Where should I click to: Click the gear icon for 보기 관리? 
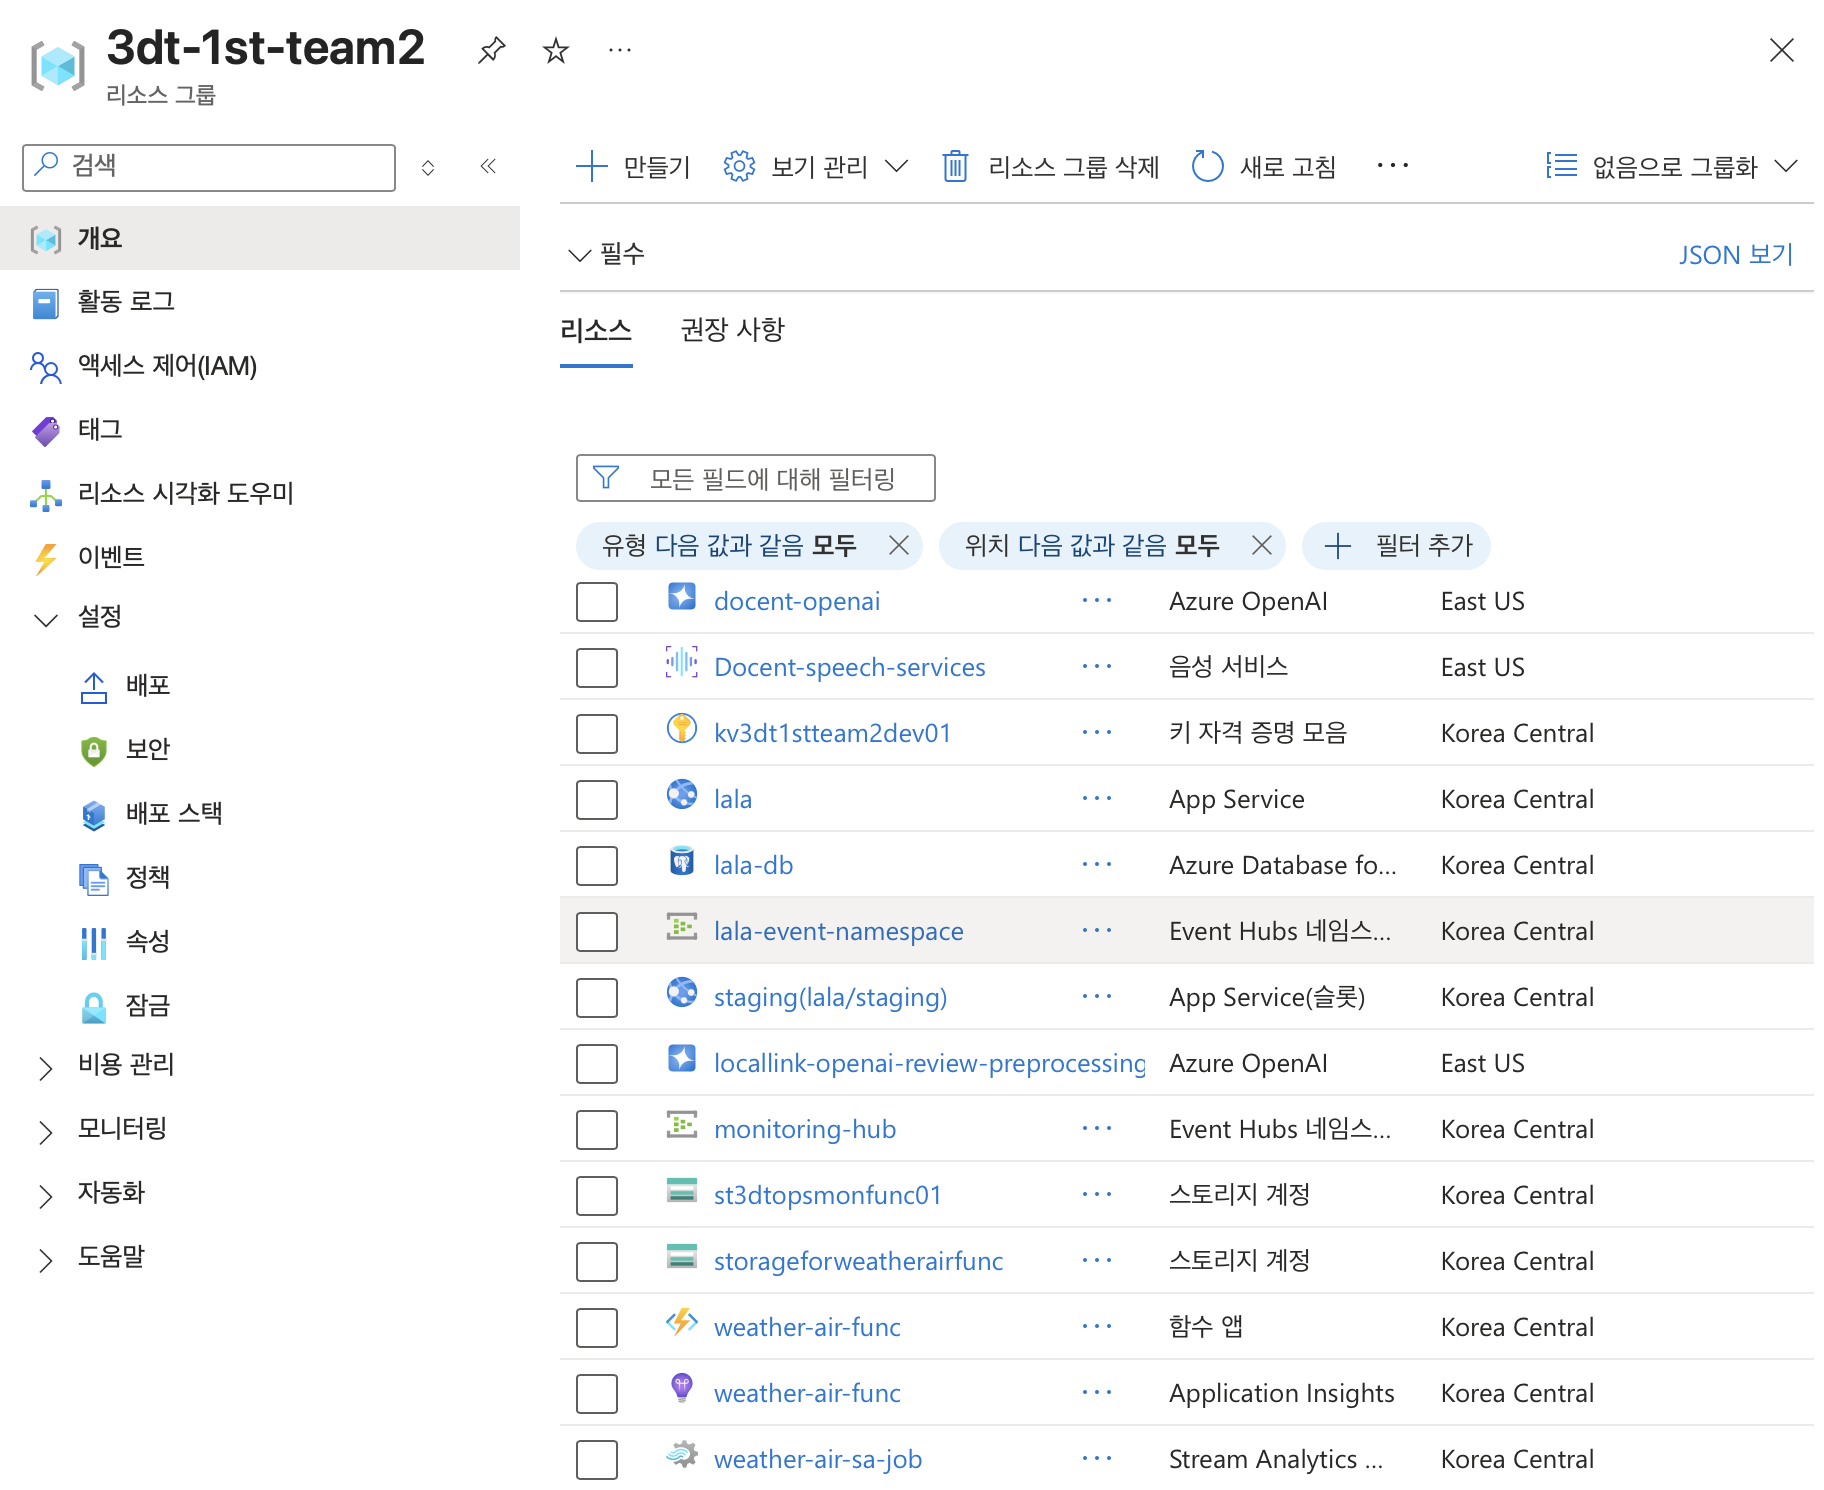[739, 166]
